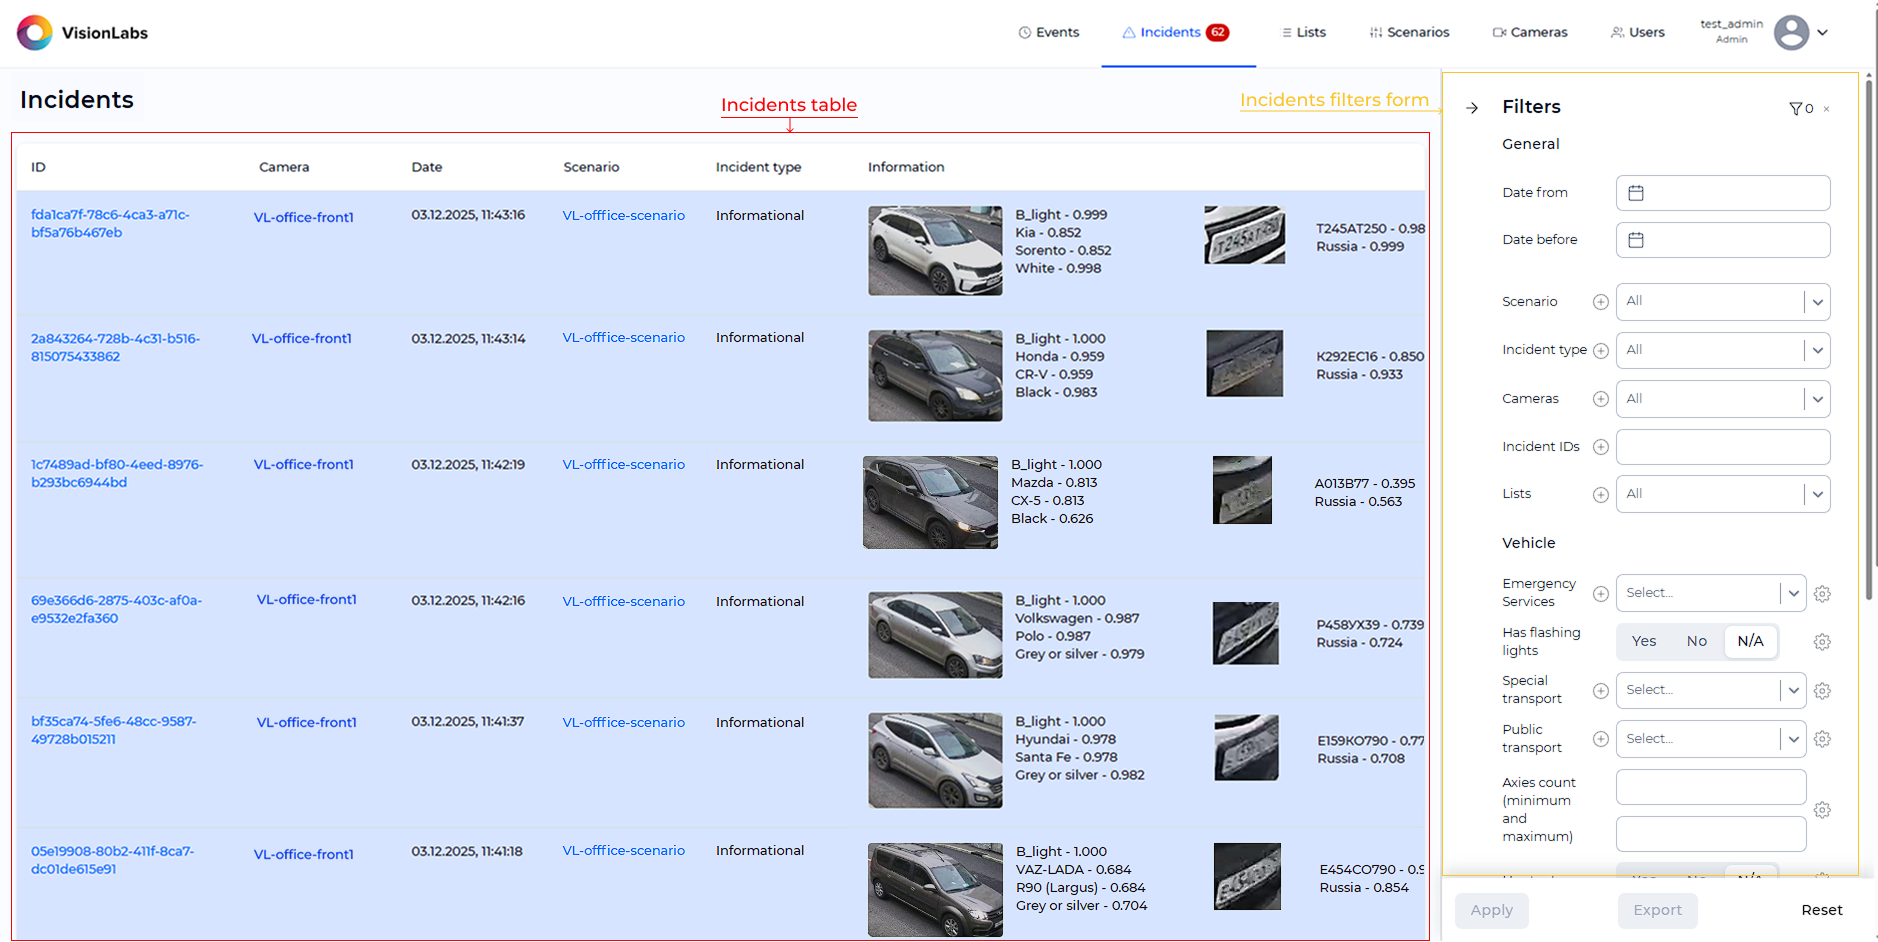
Task: Set Has flashing lights to Yes
Action: coord(1643,641)
